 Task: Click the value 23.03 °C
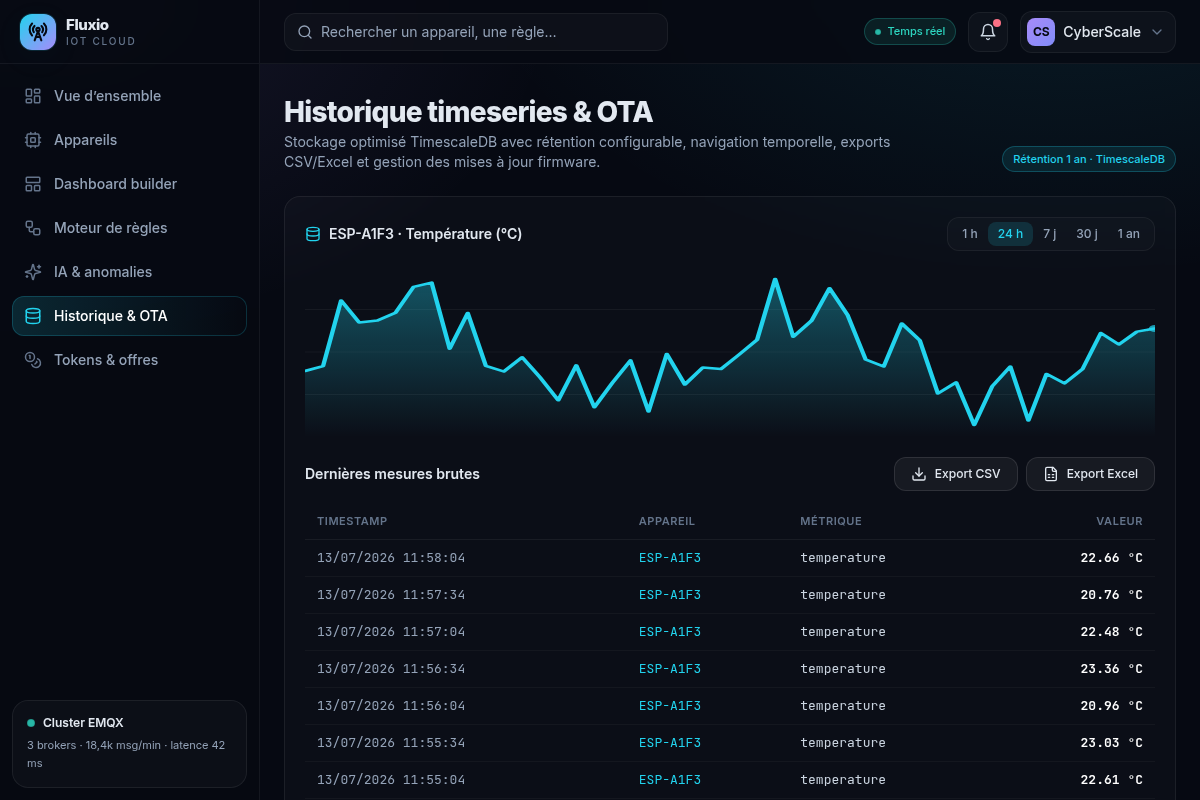1111,743
